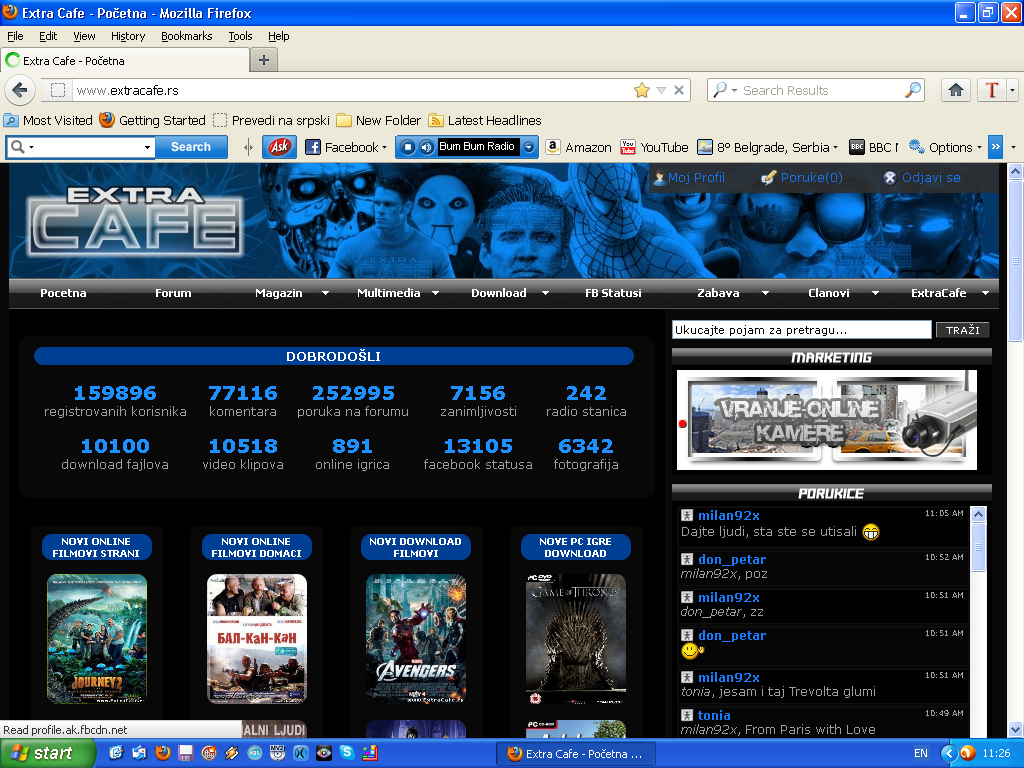The height and width of the screenshot is (768, 1024).
Task: Click the Odjavi se logout link
Action: click(x=930, y=178)
